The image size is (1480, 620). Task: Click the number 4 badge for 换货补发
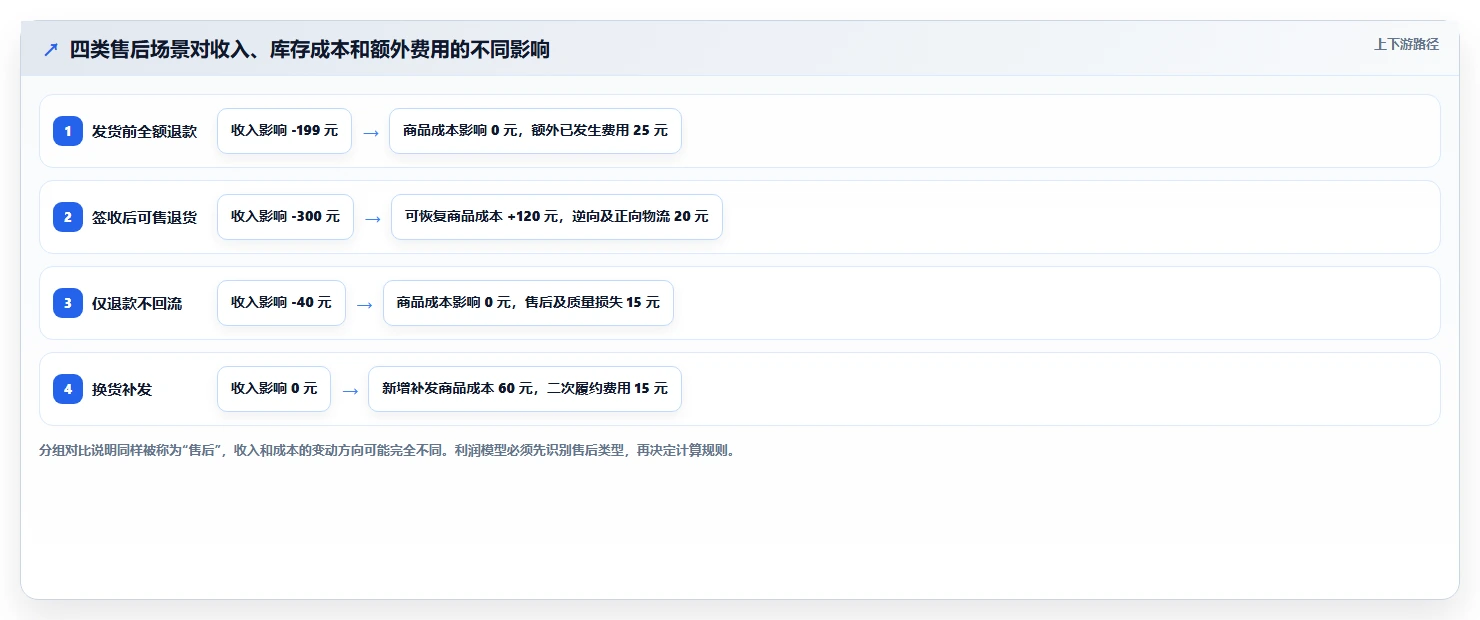[x=68, y=389]
